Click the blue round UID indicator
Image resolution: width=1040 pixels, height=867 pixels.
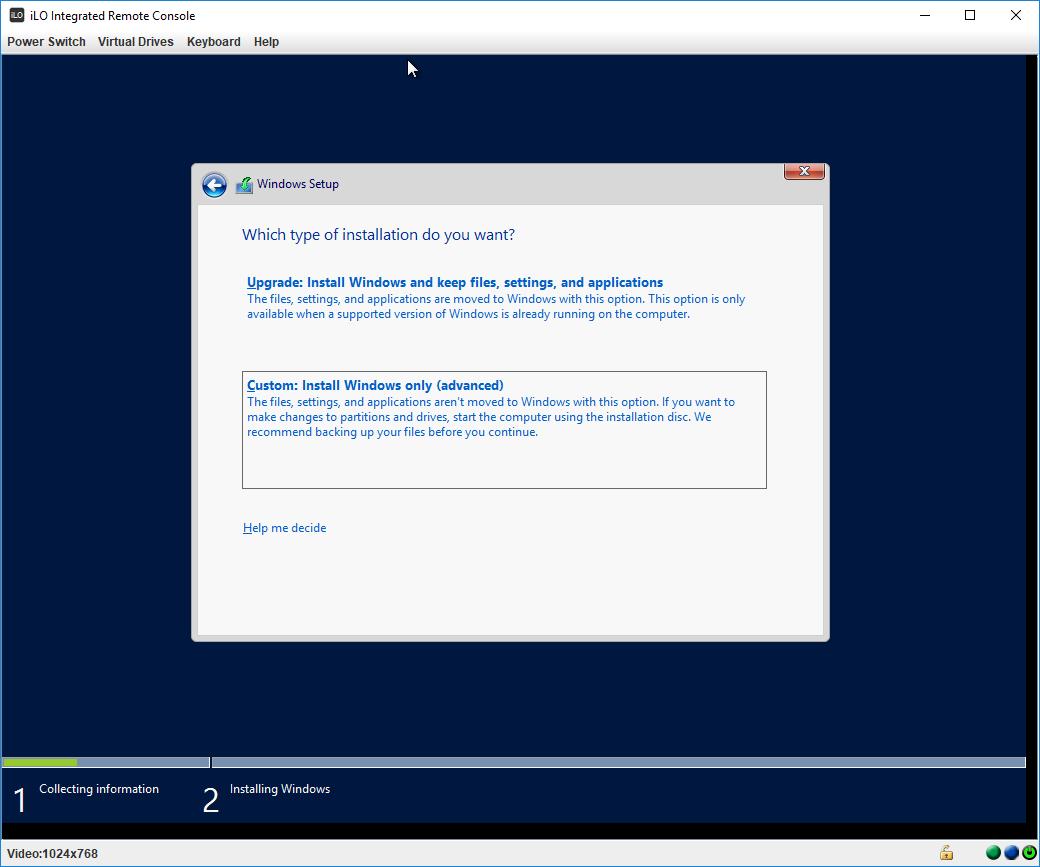click(1011, 853)
